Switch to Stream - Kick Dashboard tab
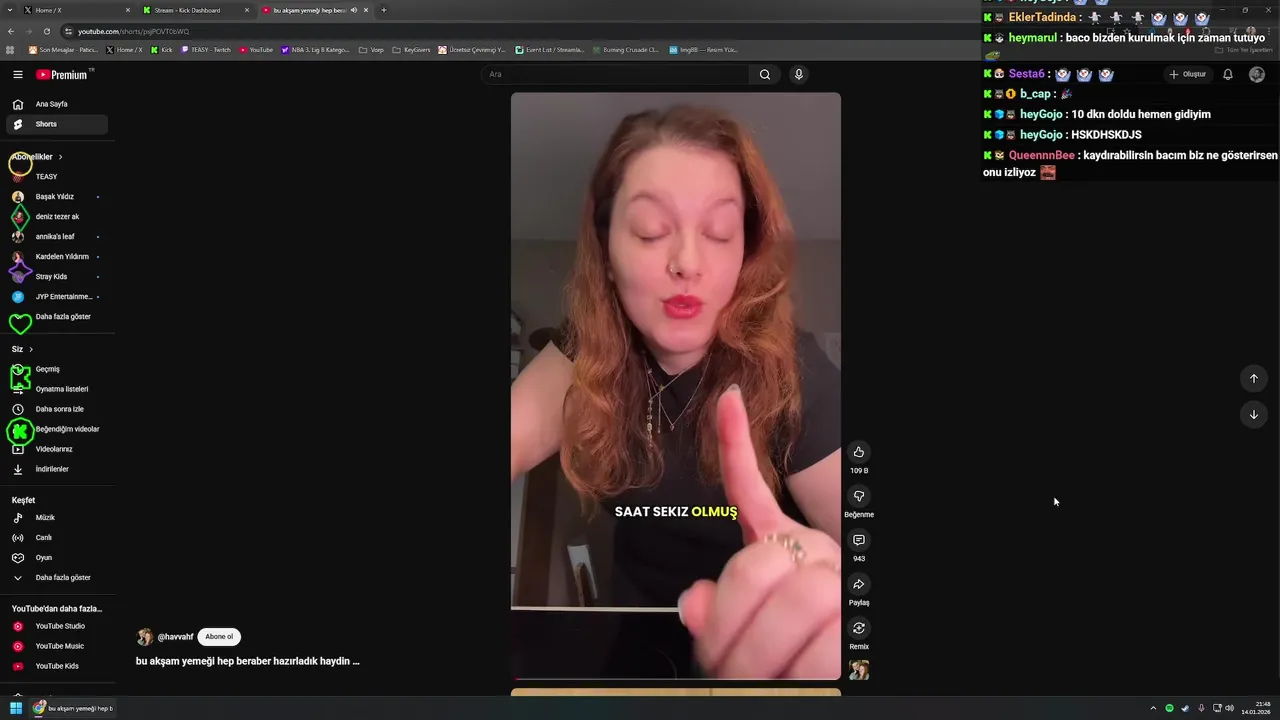This screenshot has width=1280, height=720. (196, 10)
